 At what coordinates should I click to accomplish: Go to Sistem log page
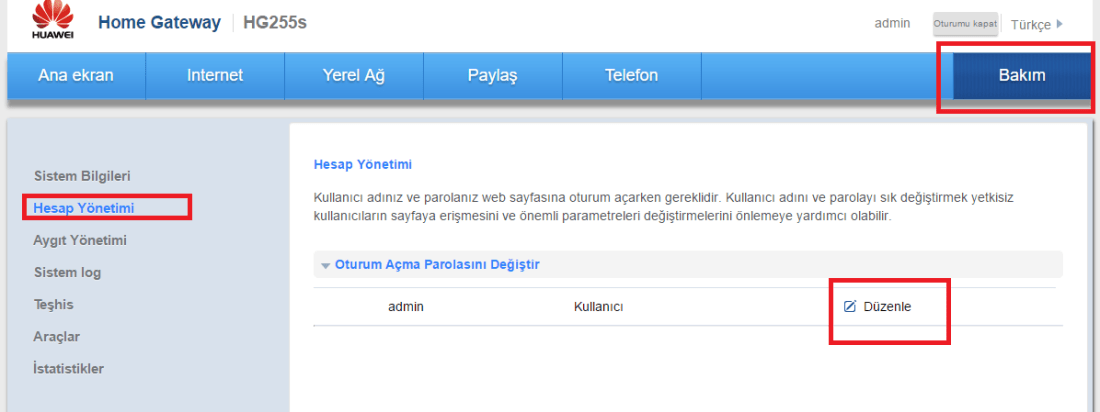pos(67,272)
